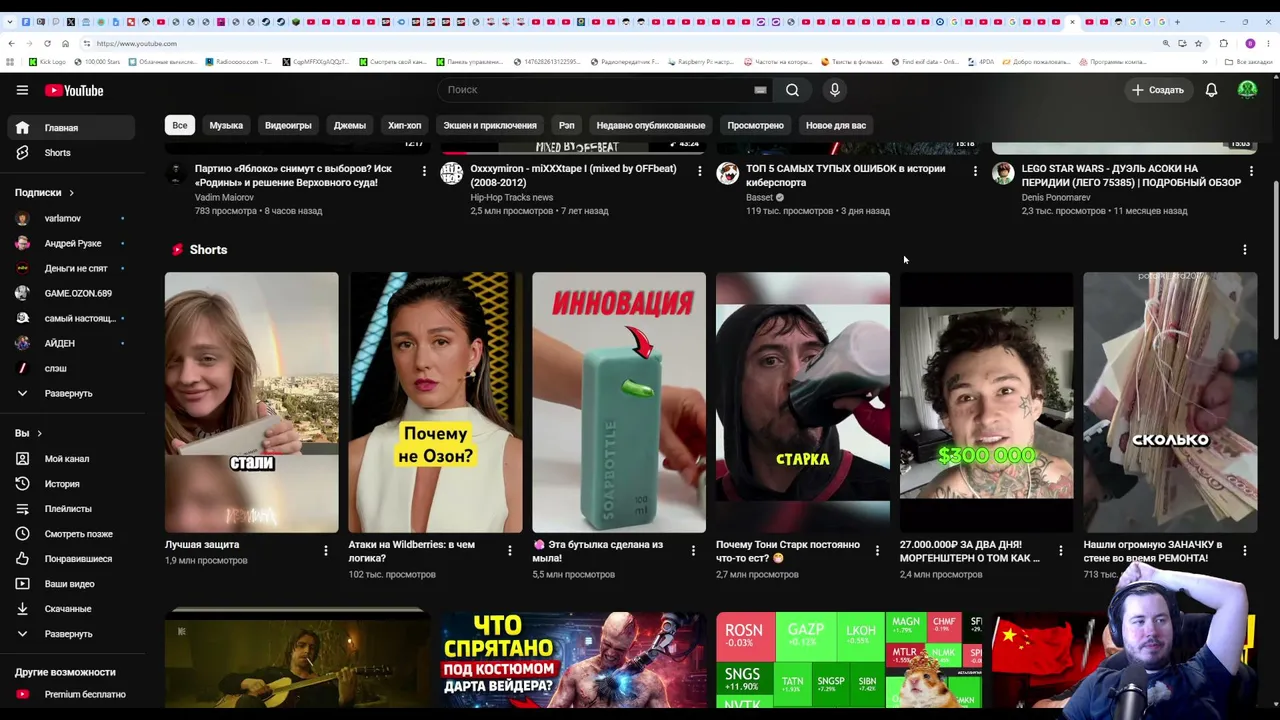The height and width of the screenshot is (720, 1280).
Task: Select the Все filter chip
Action: pyautogui.click(x=179, y=125)
